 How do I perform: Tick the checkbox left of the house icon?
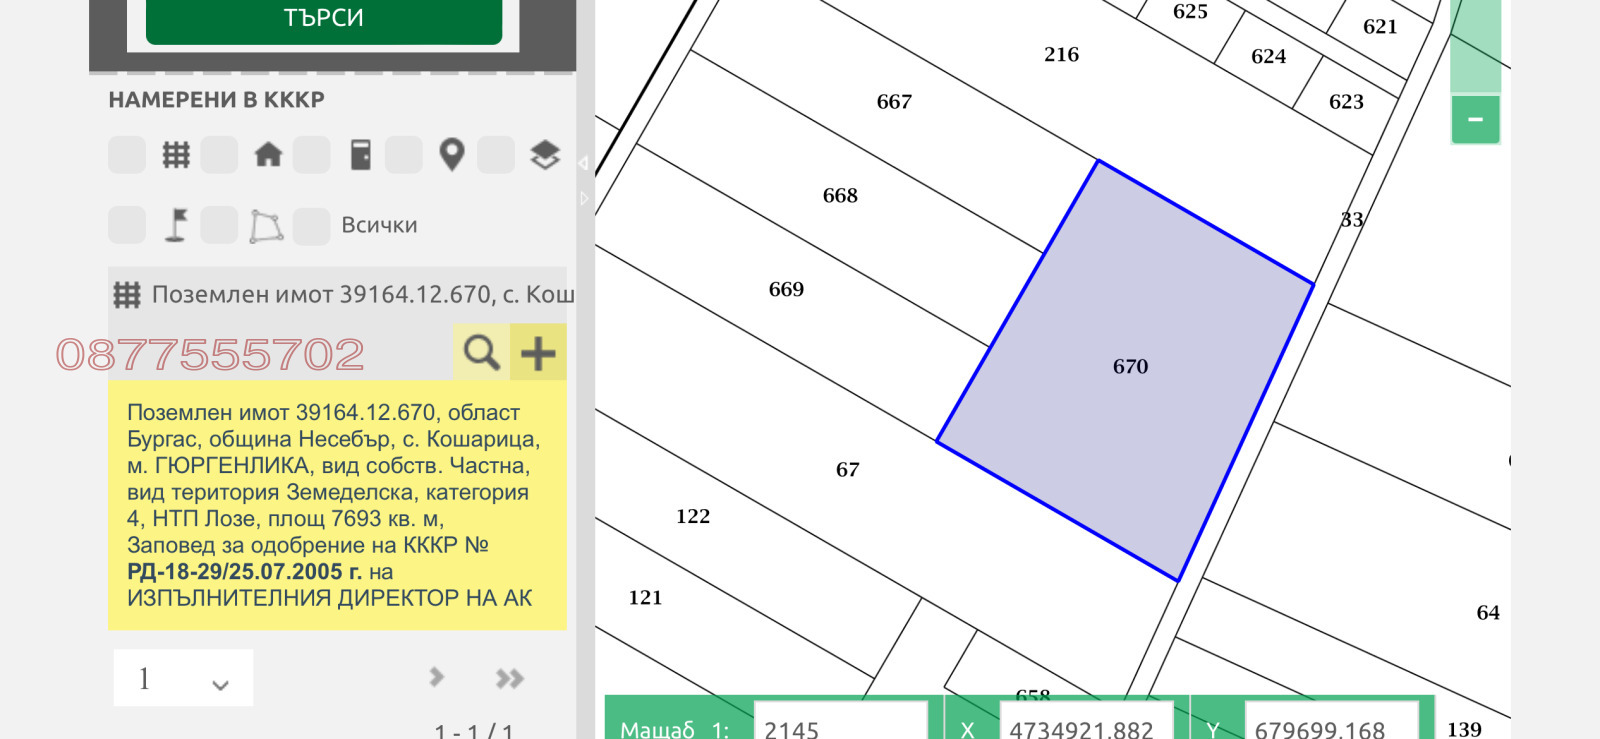click(x=219, y=155)
